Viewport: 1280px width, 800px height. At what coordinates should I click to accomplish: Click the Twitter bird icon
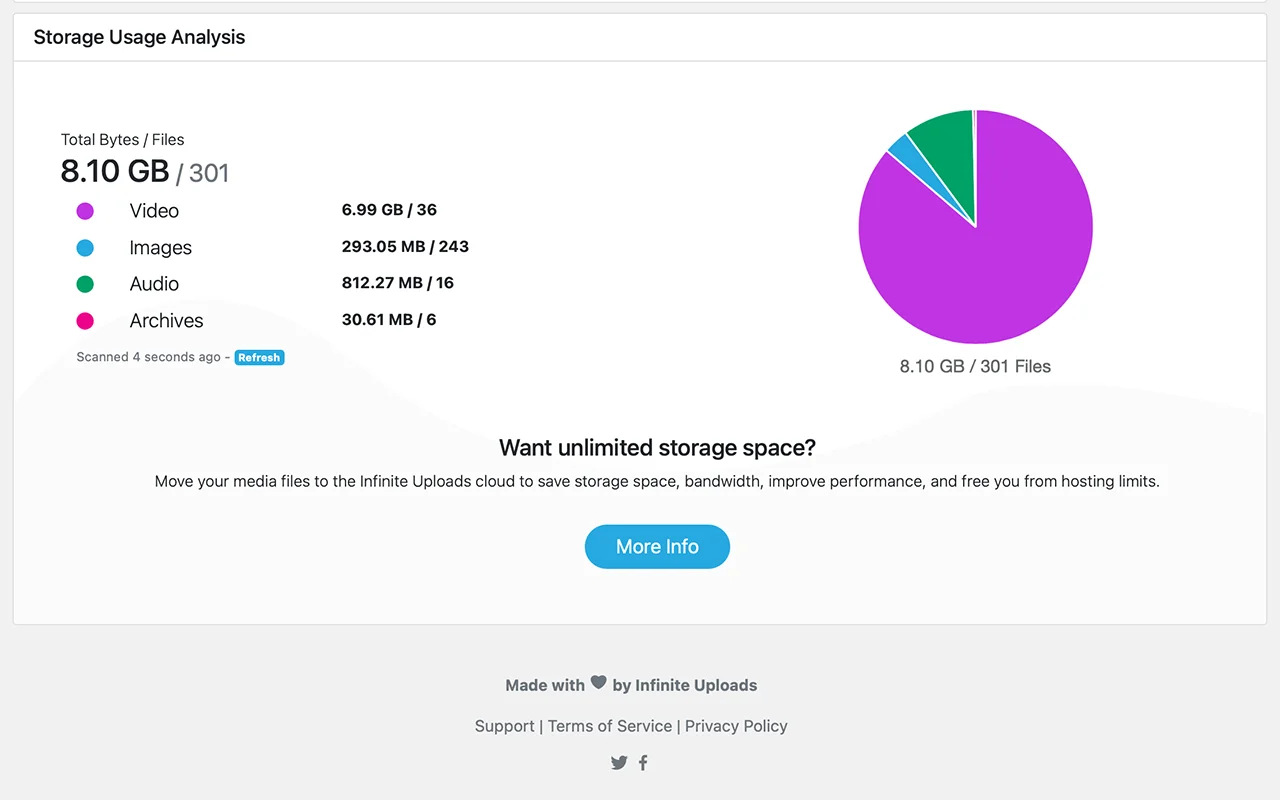(619, 763)
